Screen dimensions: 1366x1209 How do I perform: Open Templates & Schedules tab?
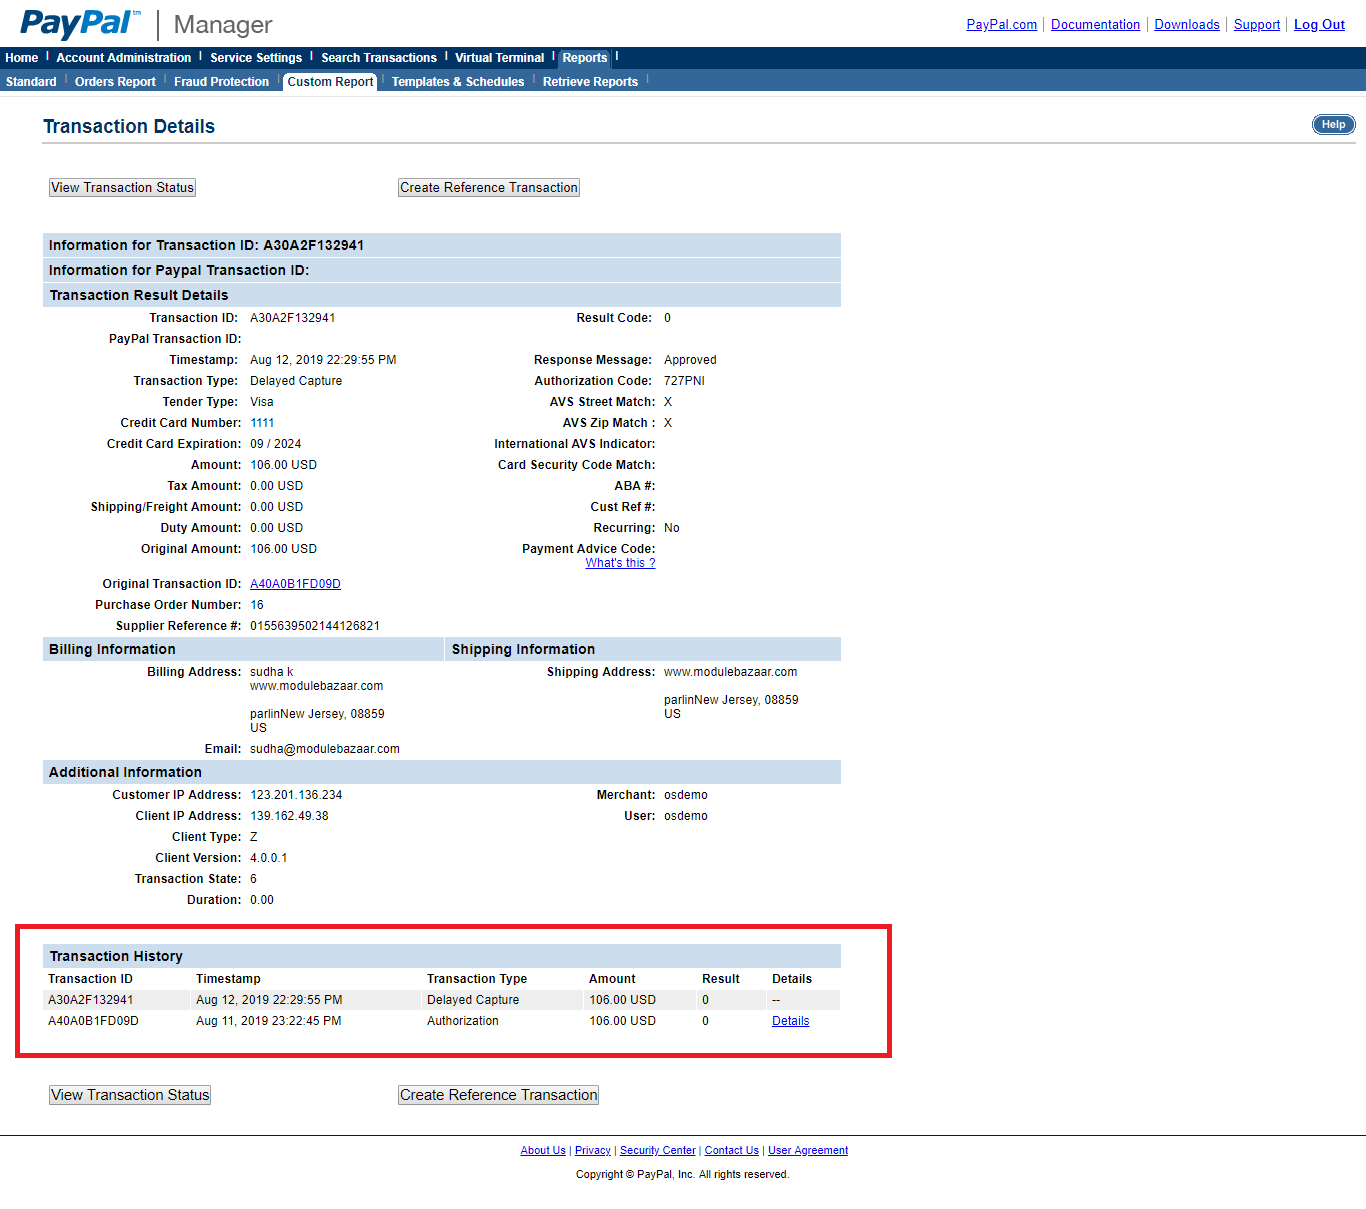pyautogui.click(x=458, y=82)
